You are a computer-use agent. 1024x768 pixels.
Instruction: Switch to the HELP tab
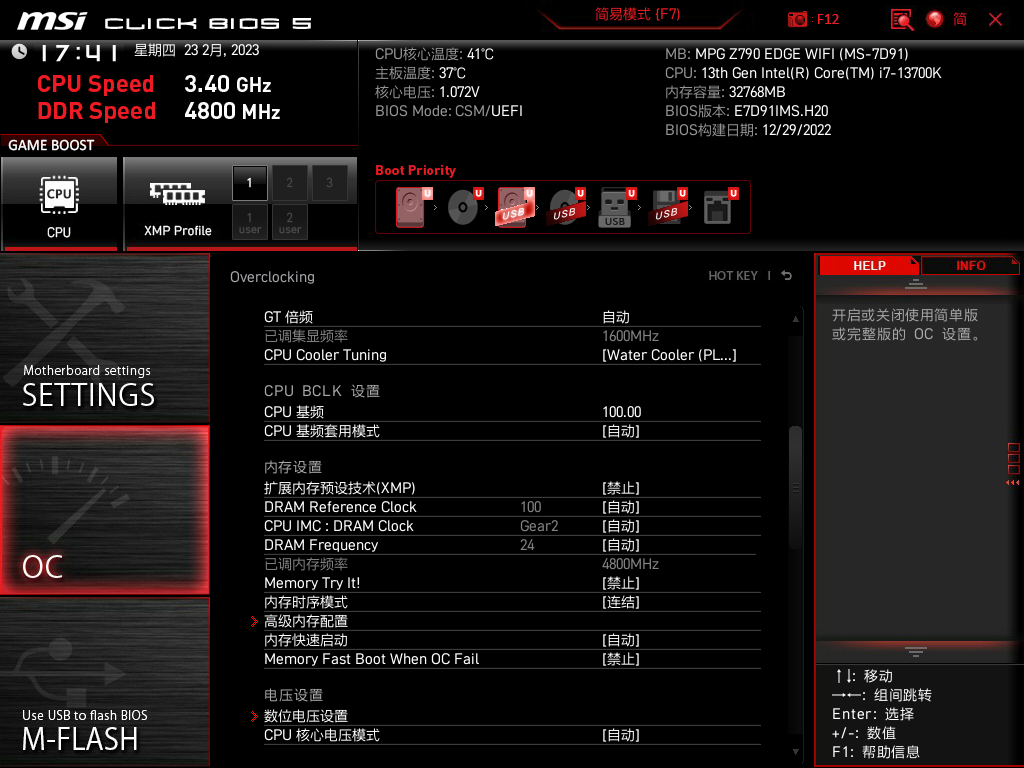pos(869,265)
